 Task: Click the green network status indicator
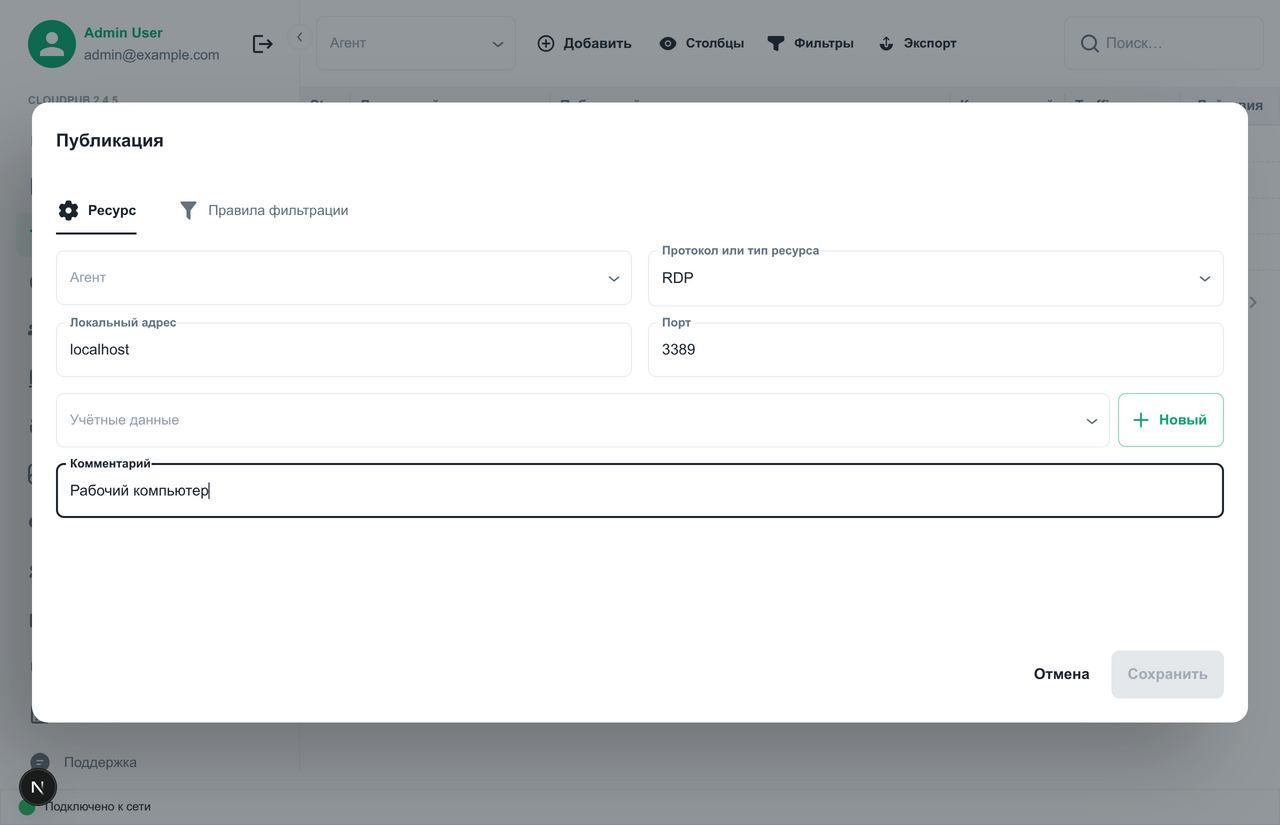tap(27, 807)
